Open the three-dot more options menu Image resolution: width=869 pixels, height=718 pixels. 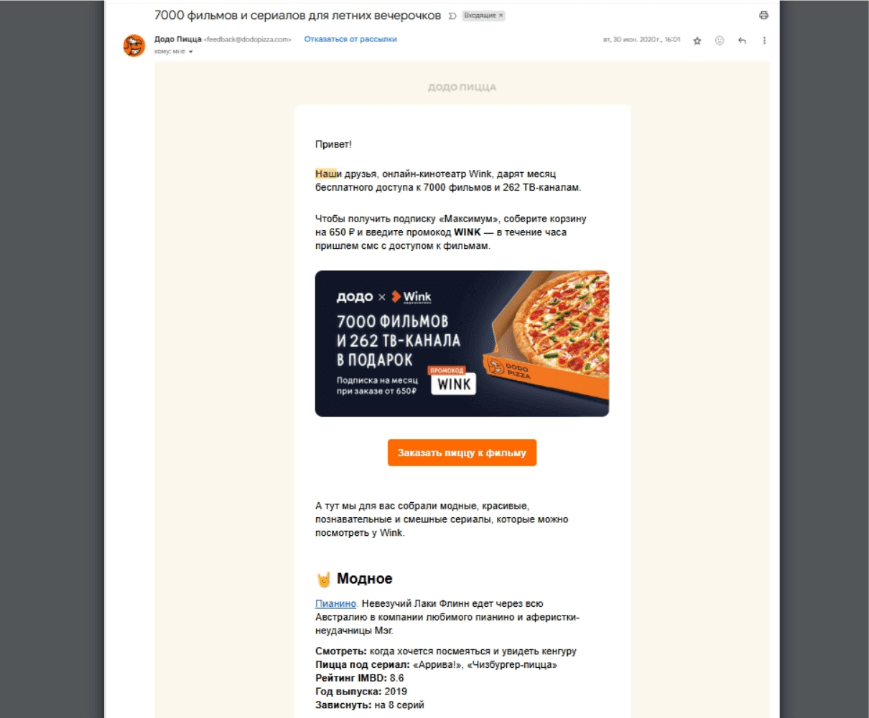(x=764, y=40)
